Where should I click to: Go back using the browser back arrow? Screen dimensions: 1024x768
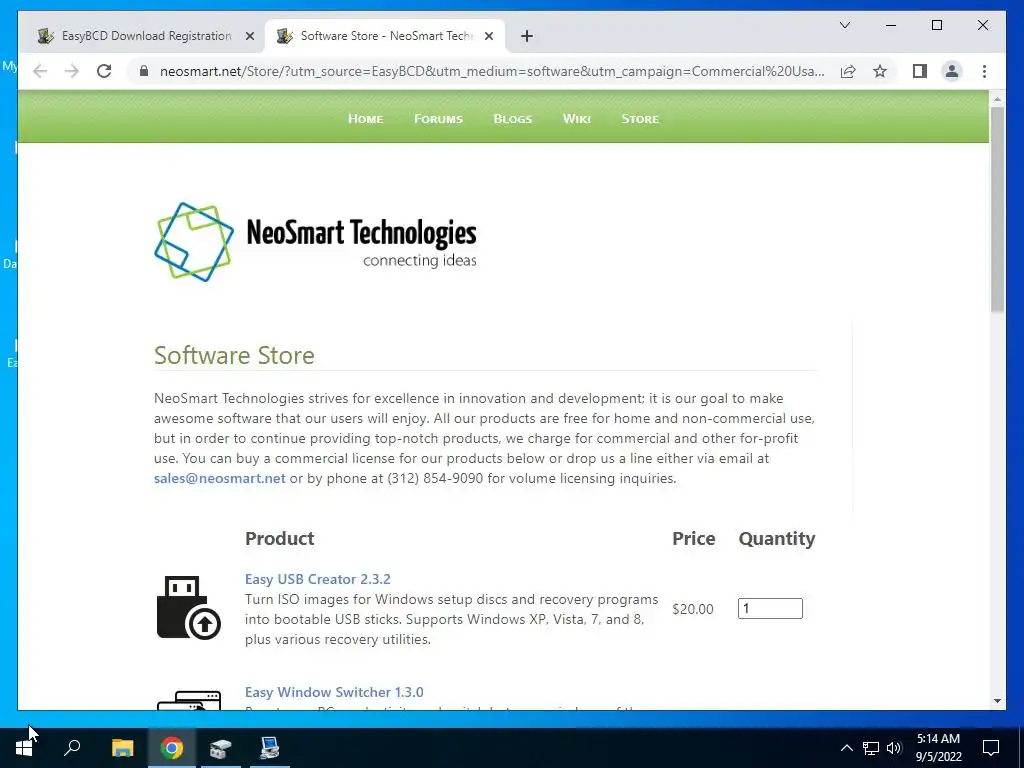pyautogui.click(x=40, y=71)
